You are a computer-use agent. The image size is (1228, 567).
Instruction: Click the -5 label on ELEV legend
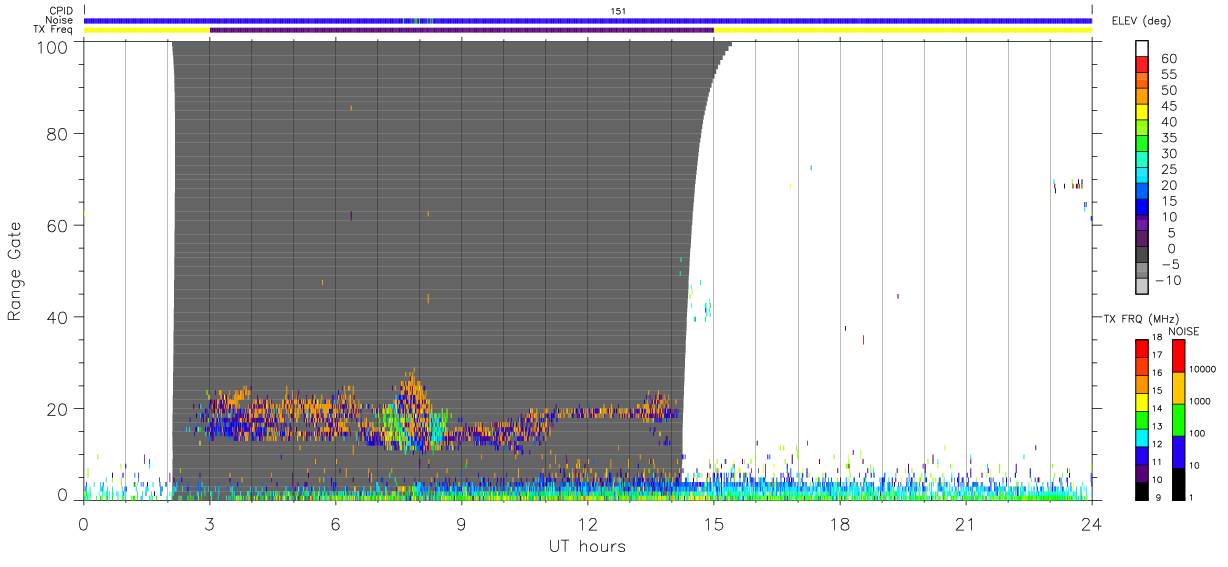point(1171,264)
